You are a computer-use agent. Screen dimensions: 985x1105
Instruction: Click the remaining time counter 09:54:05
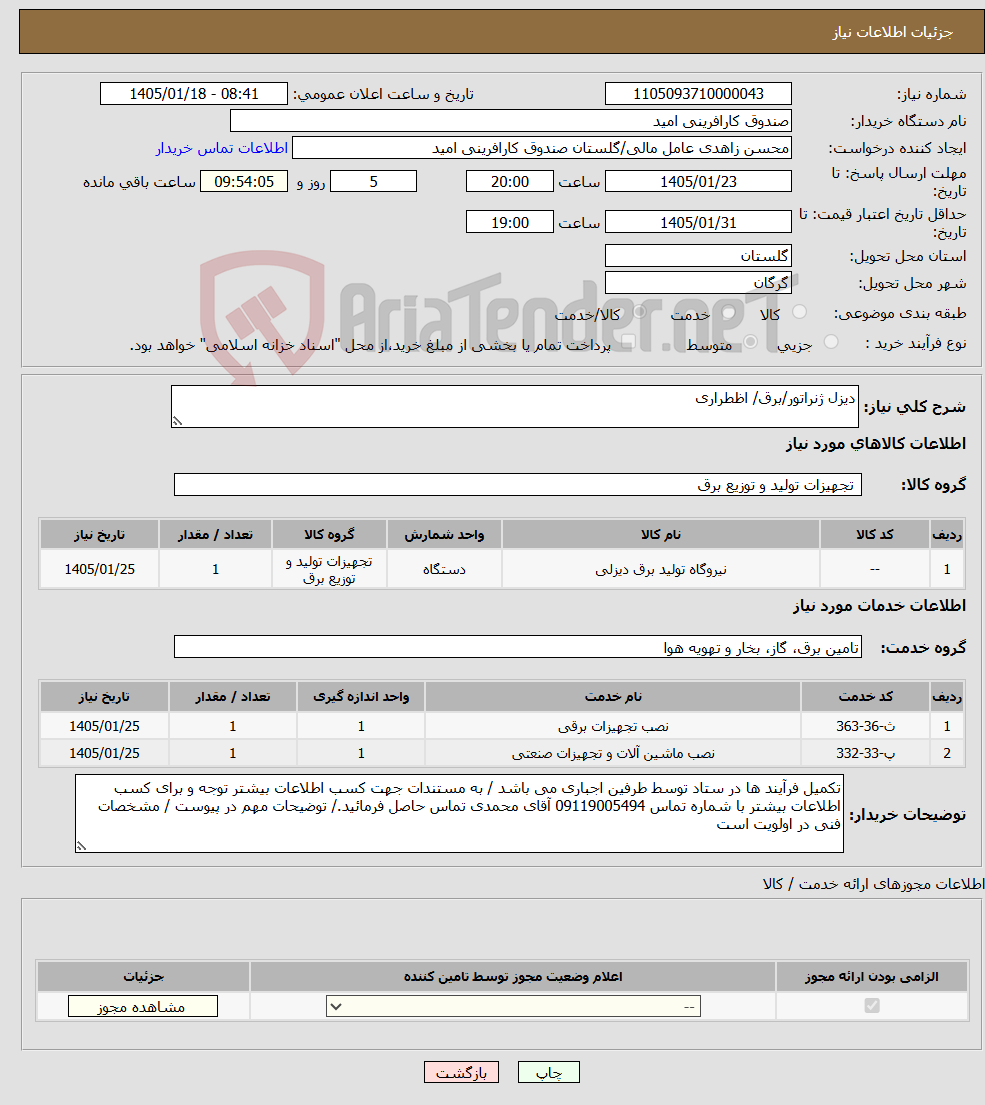click(244, 181)
